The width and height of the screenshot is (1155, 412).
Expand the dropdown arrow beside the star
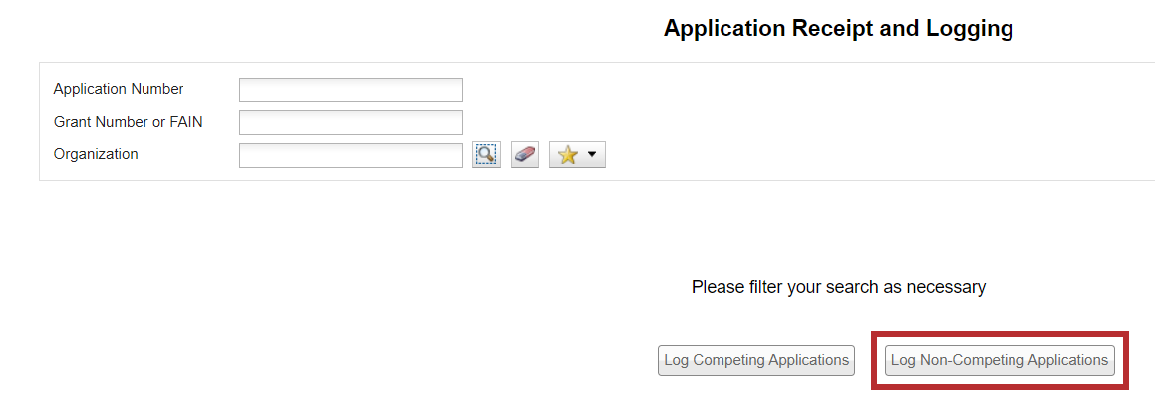coord(592,155)
